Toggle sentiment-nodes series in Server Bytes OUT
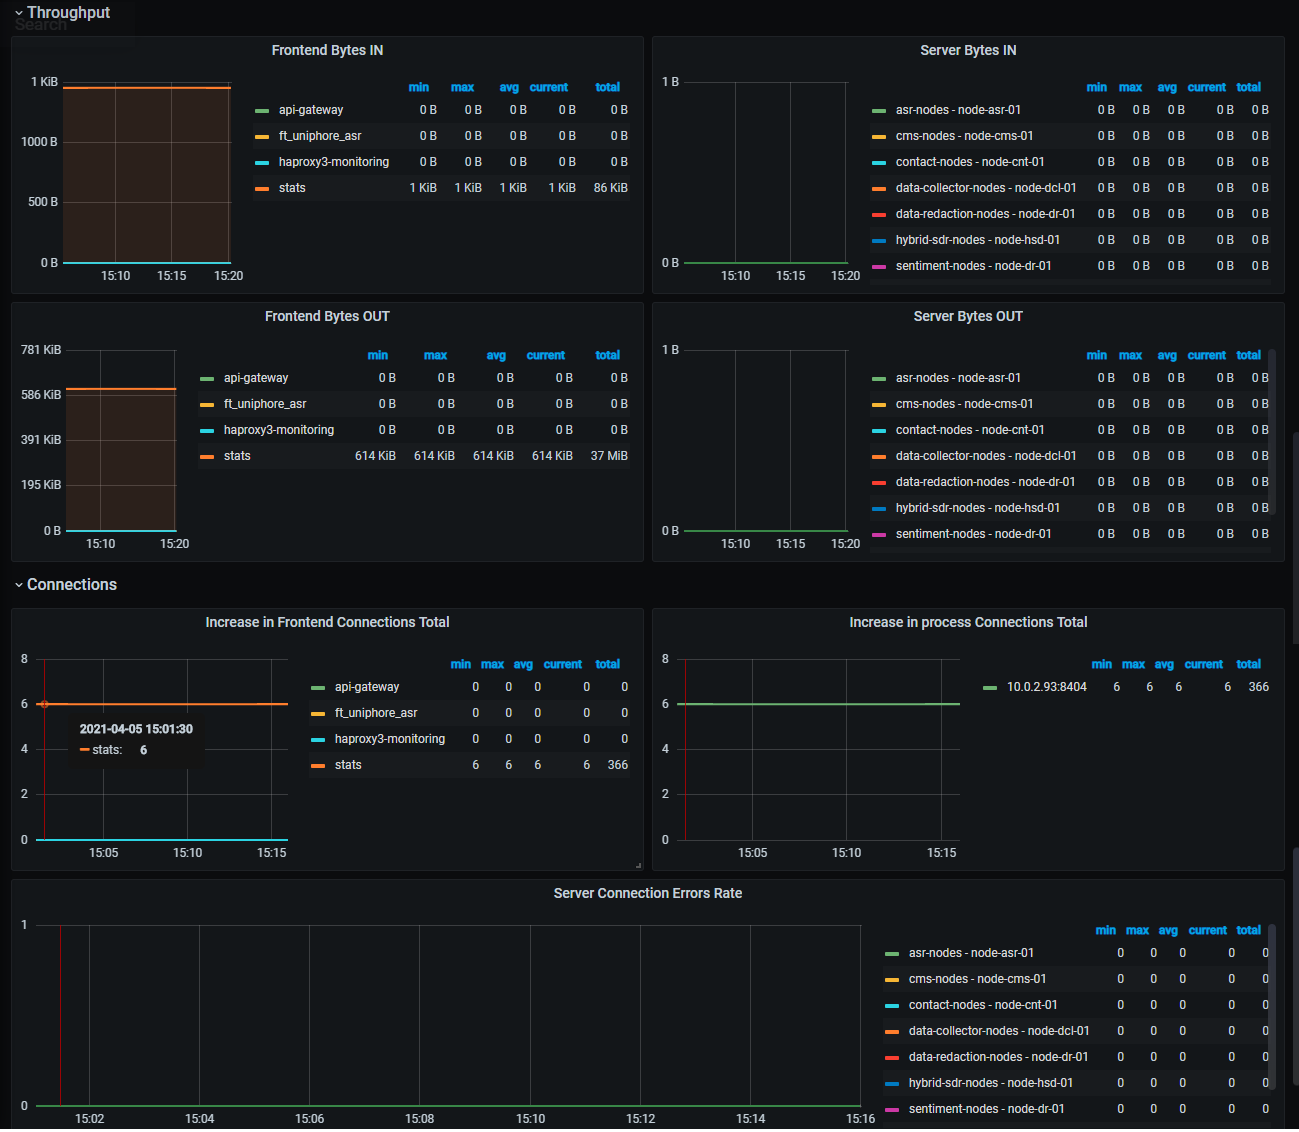Image resolution: width=1299 pixels, height=1132 pixels. (x=974, y=534)
